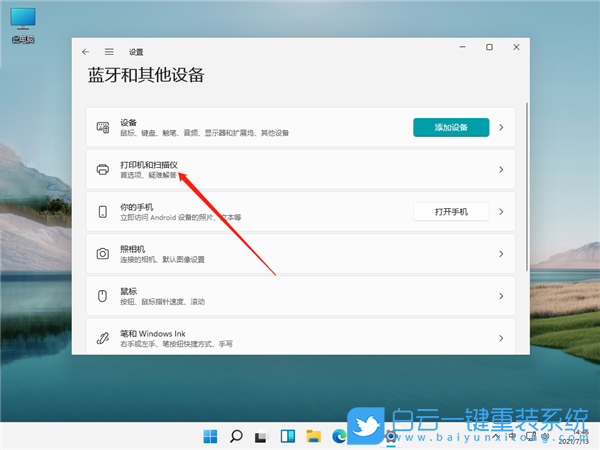Expand 打印机和扫描仪 row chevron
The width and height of the screenshot is (600, 450).
(501, 170)
